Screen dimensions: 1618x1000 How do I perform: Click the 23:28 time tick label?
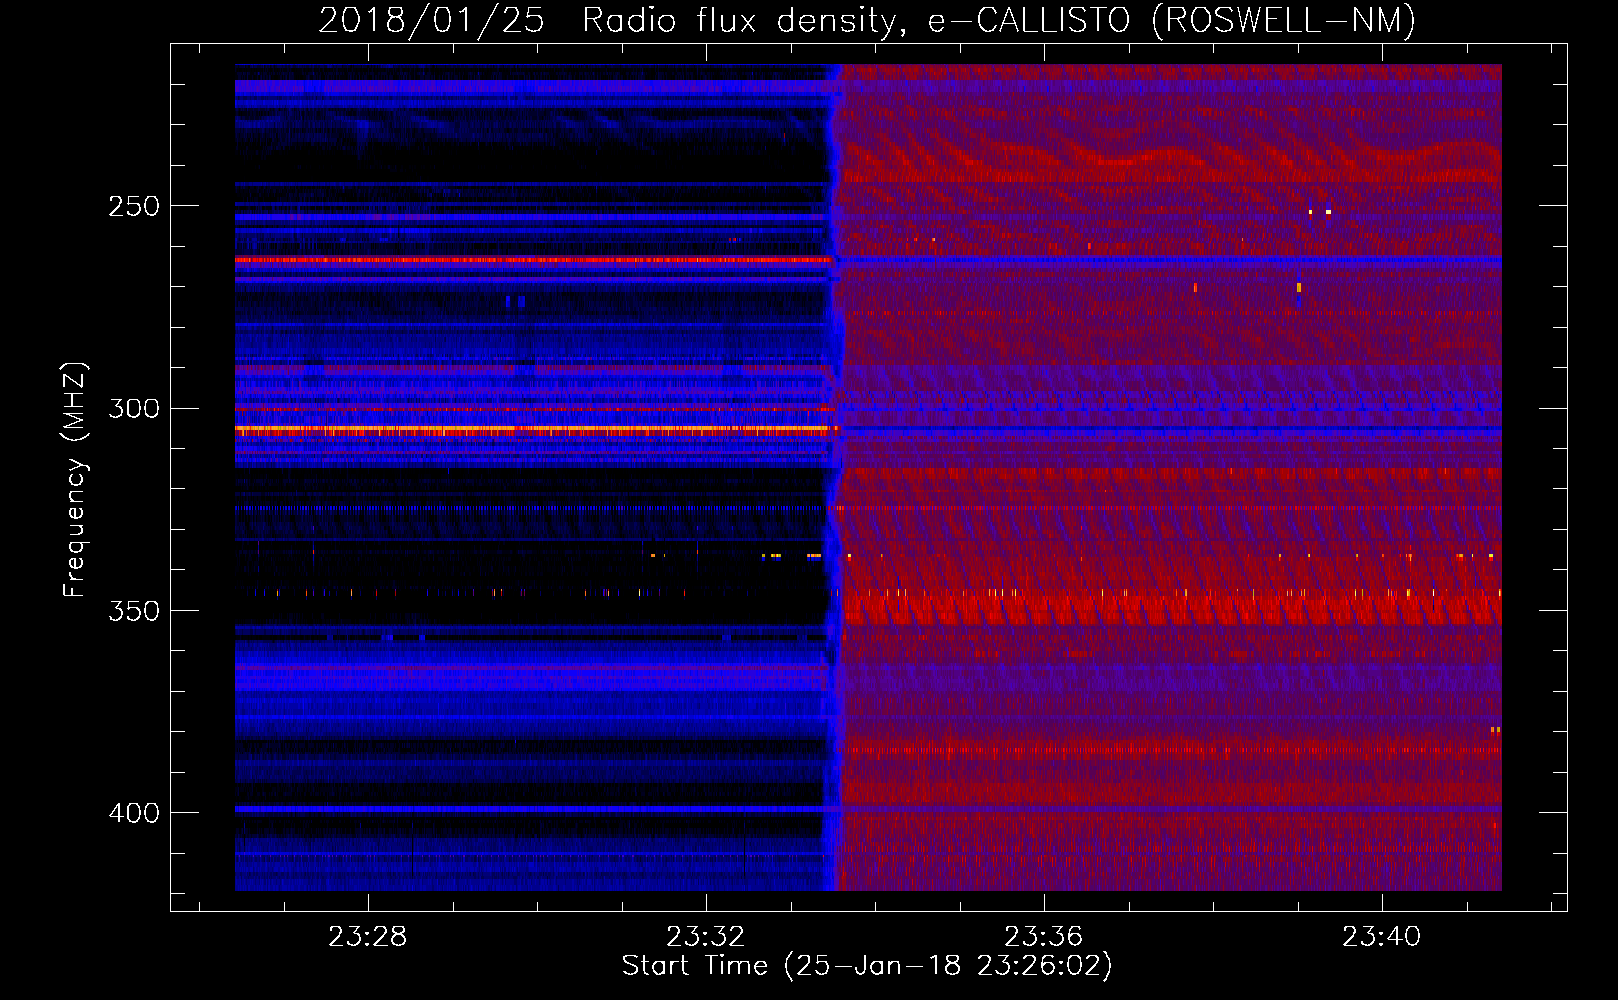point(368,936)
